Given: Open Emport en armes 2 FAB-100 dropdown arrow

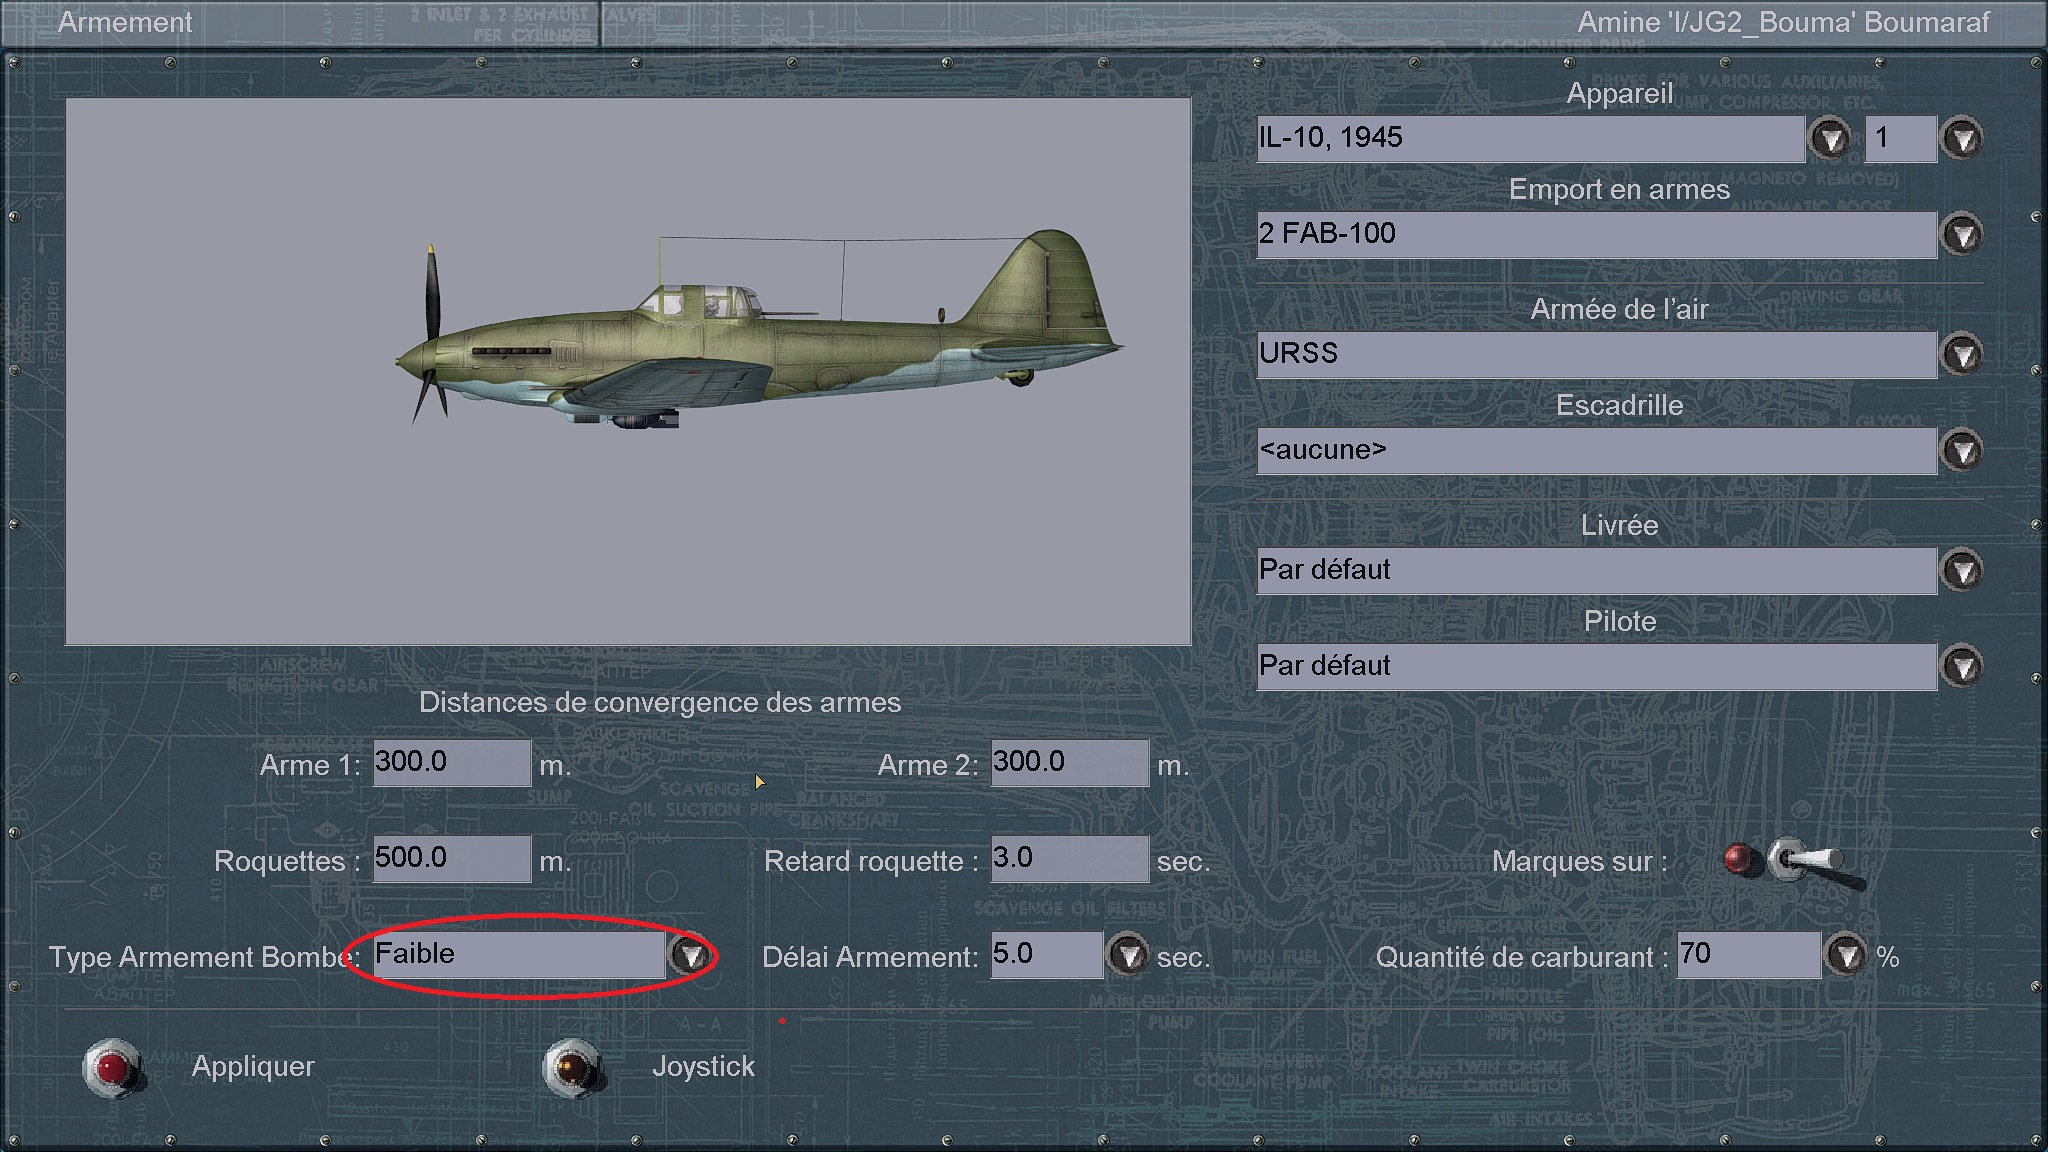Looking at the screenshot, I should click(x=1961, y=234).
